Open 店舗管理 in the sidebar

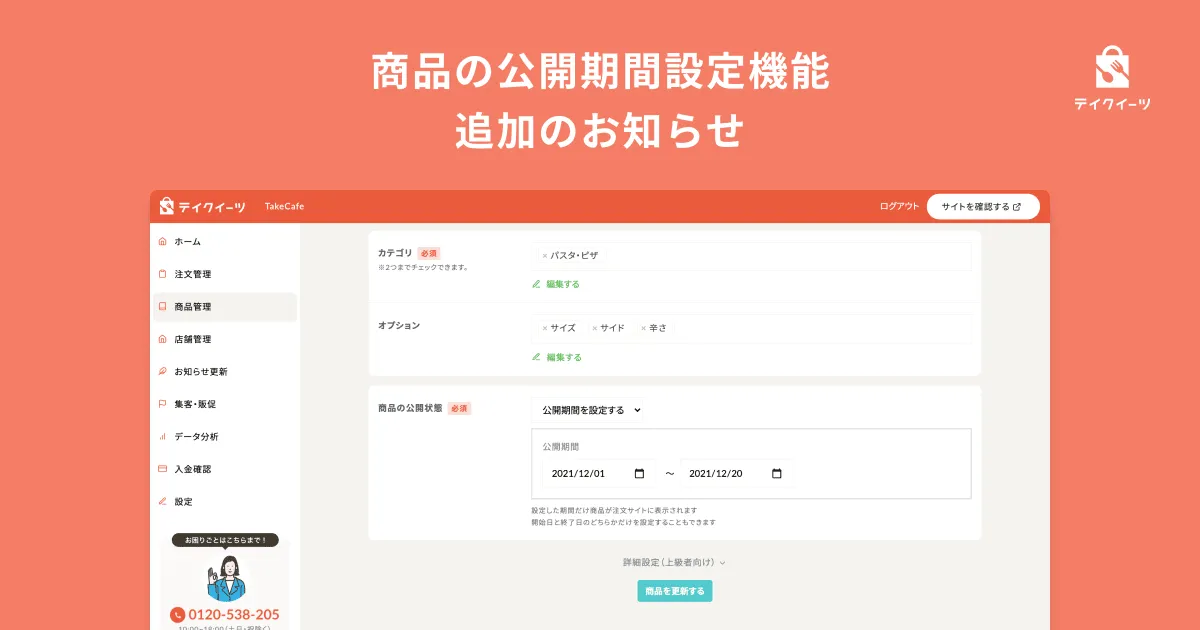[x=192, y=339]
